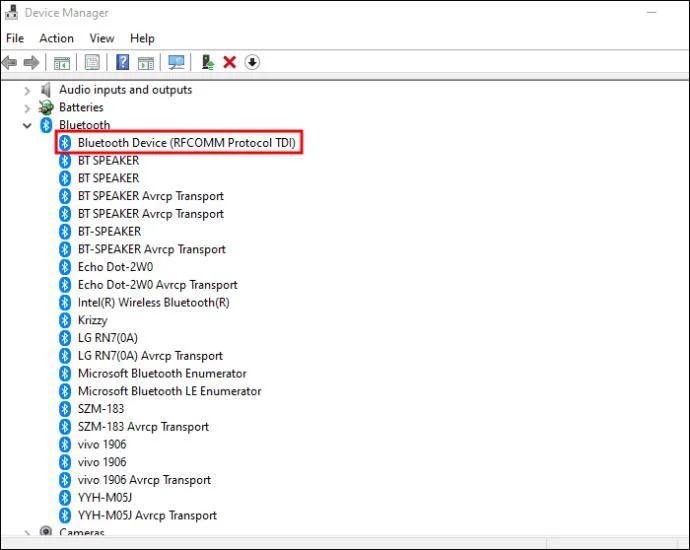Image resolution: width=690 pixels, height=550 pixels.
Task: Click the Audio inputs and outputs label
Action: click(125, 90)
